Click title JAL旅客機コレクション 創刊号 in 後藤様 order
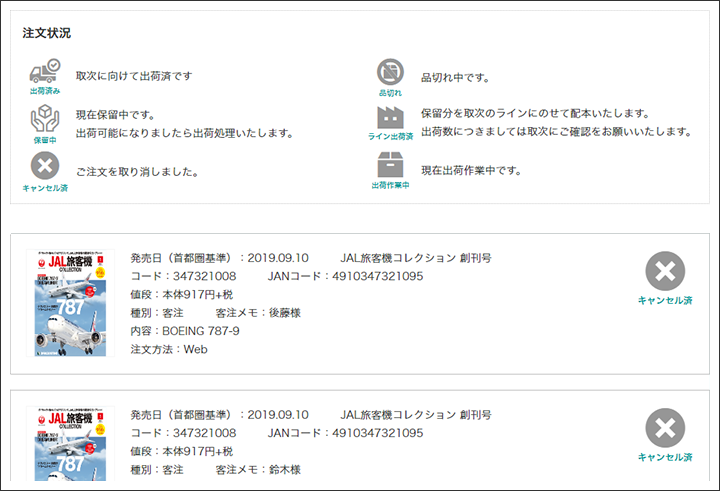Viewport: 720px width, 491px height. pyautogui.click(x=416, y=258)
